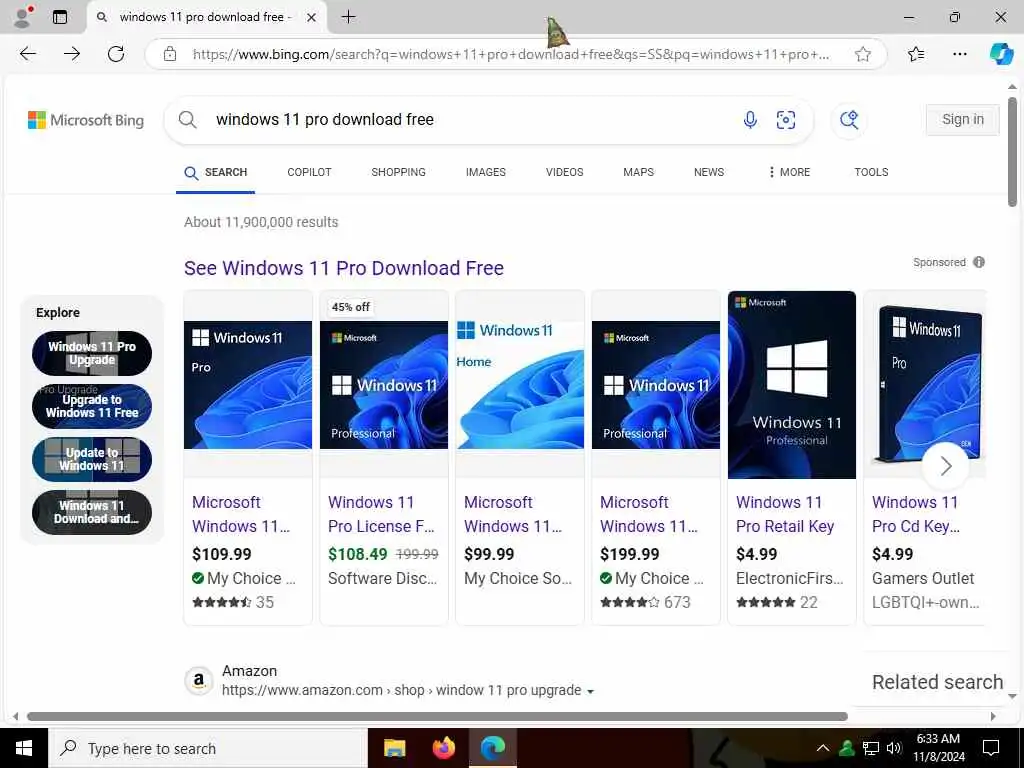Switch to the IMAGES tab
The image size is (1024, 768).
click(486, 172)
